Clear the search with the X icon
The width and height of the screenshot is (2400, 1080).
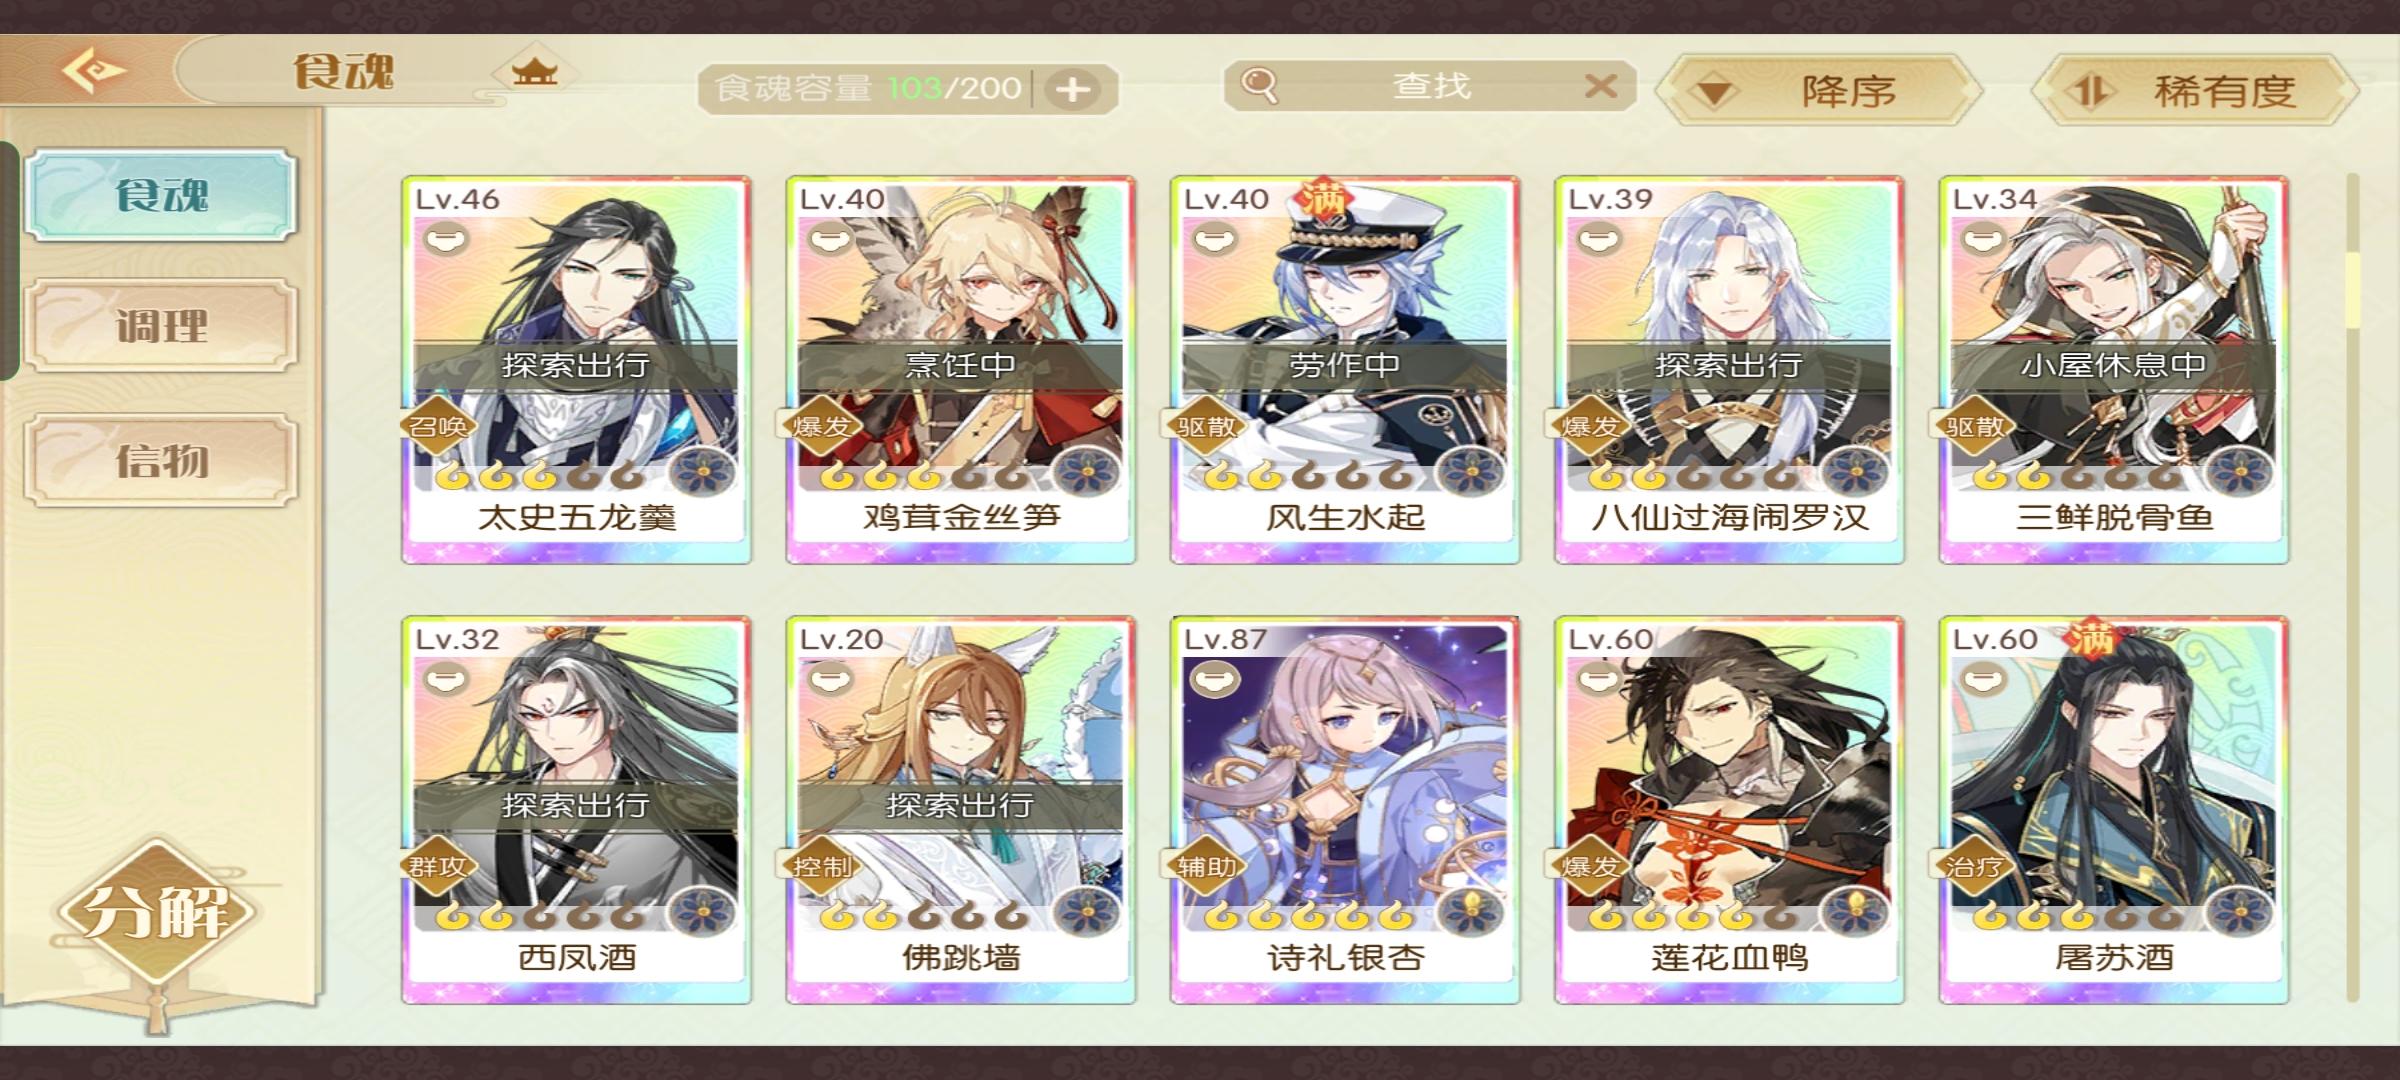1601,86
